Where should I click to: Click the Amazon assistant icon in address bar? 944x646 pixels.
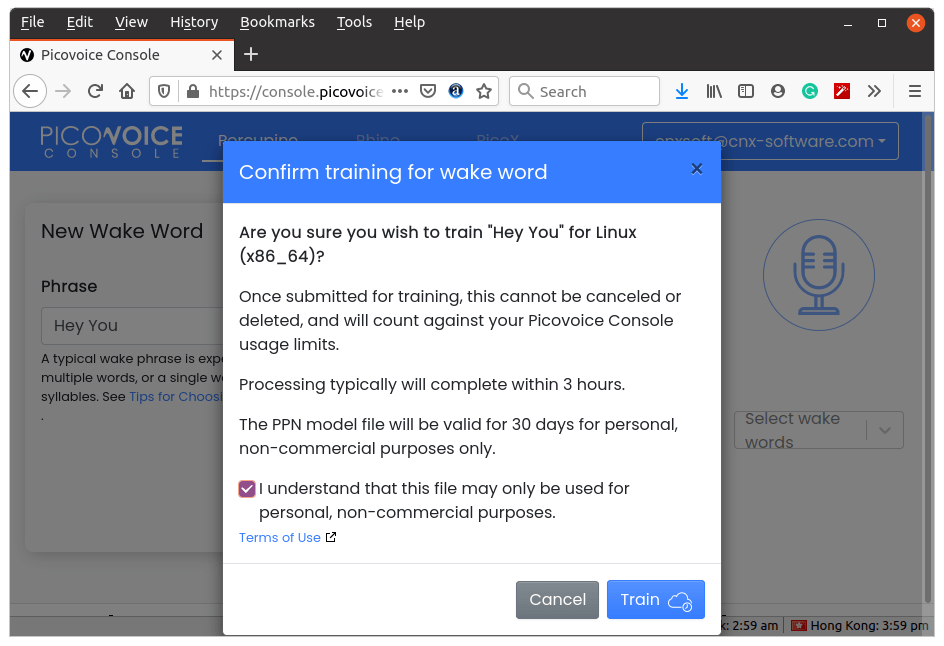click(456, 91)
